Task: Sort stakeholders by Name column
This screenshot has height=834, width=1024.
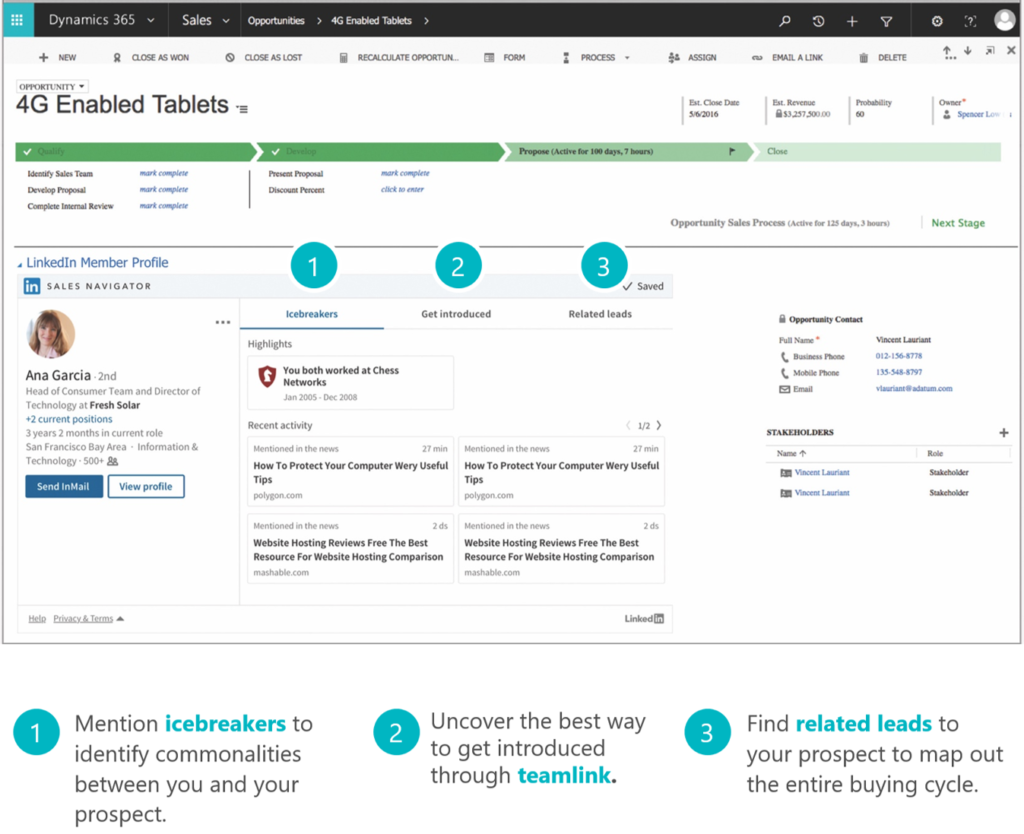Action: (x=791, y=453)
